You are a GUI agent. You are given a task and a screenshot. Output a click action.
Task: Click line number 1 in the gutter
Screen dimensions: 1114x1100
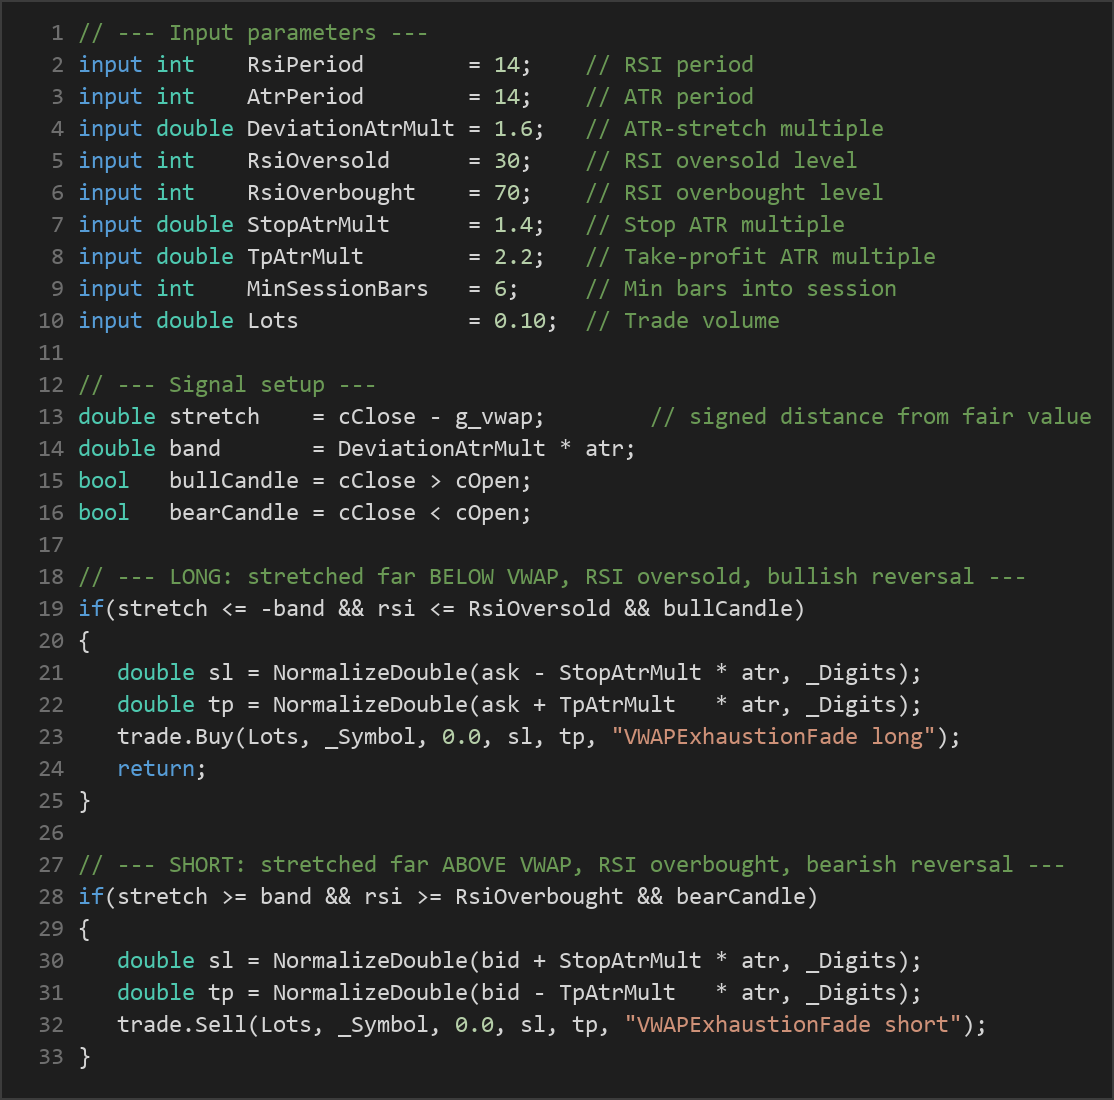(57, 33)
